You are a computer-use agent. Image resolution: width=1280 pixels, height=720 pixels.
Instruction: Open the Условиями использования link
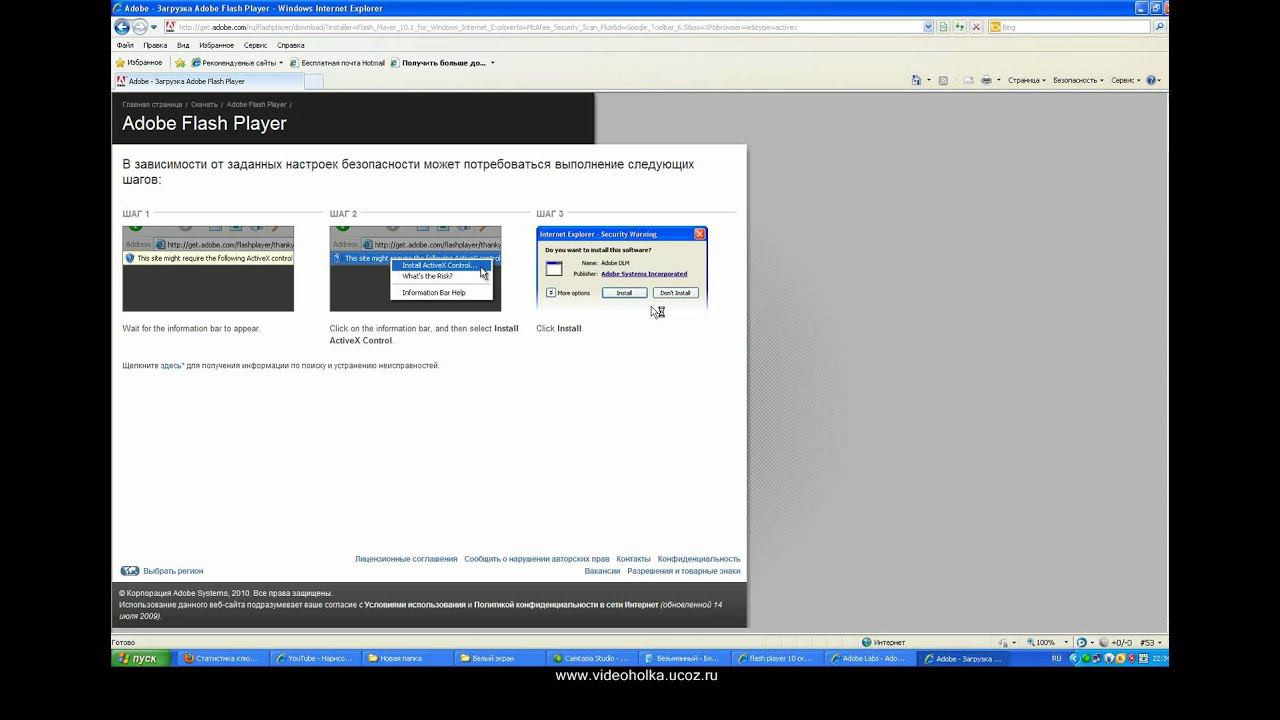coord(415,605)
